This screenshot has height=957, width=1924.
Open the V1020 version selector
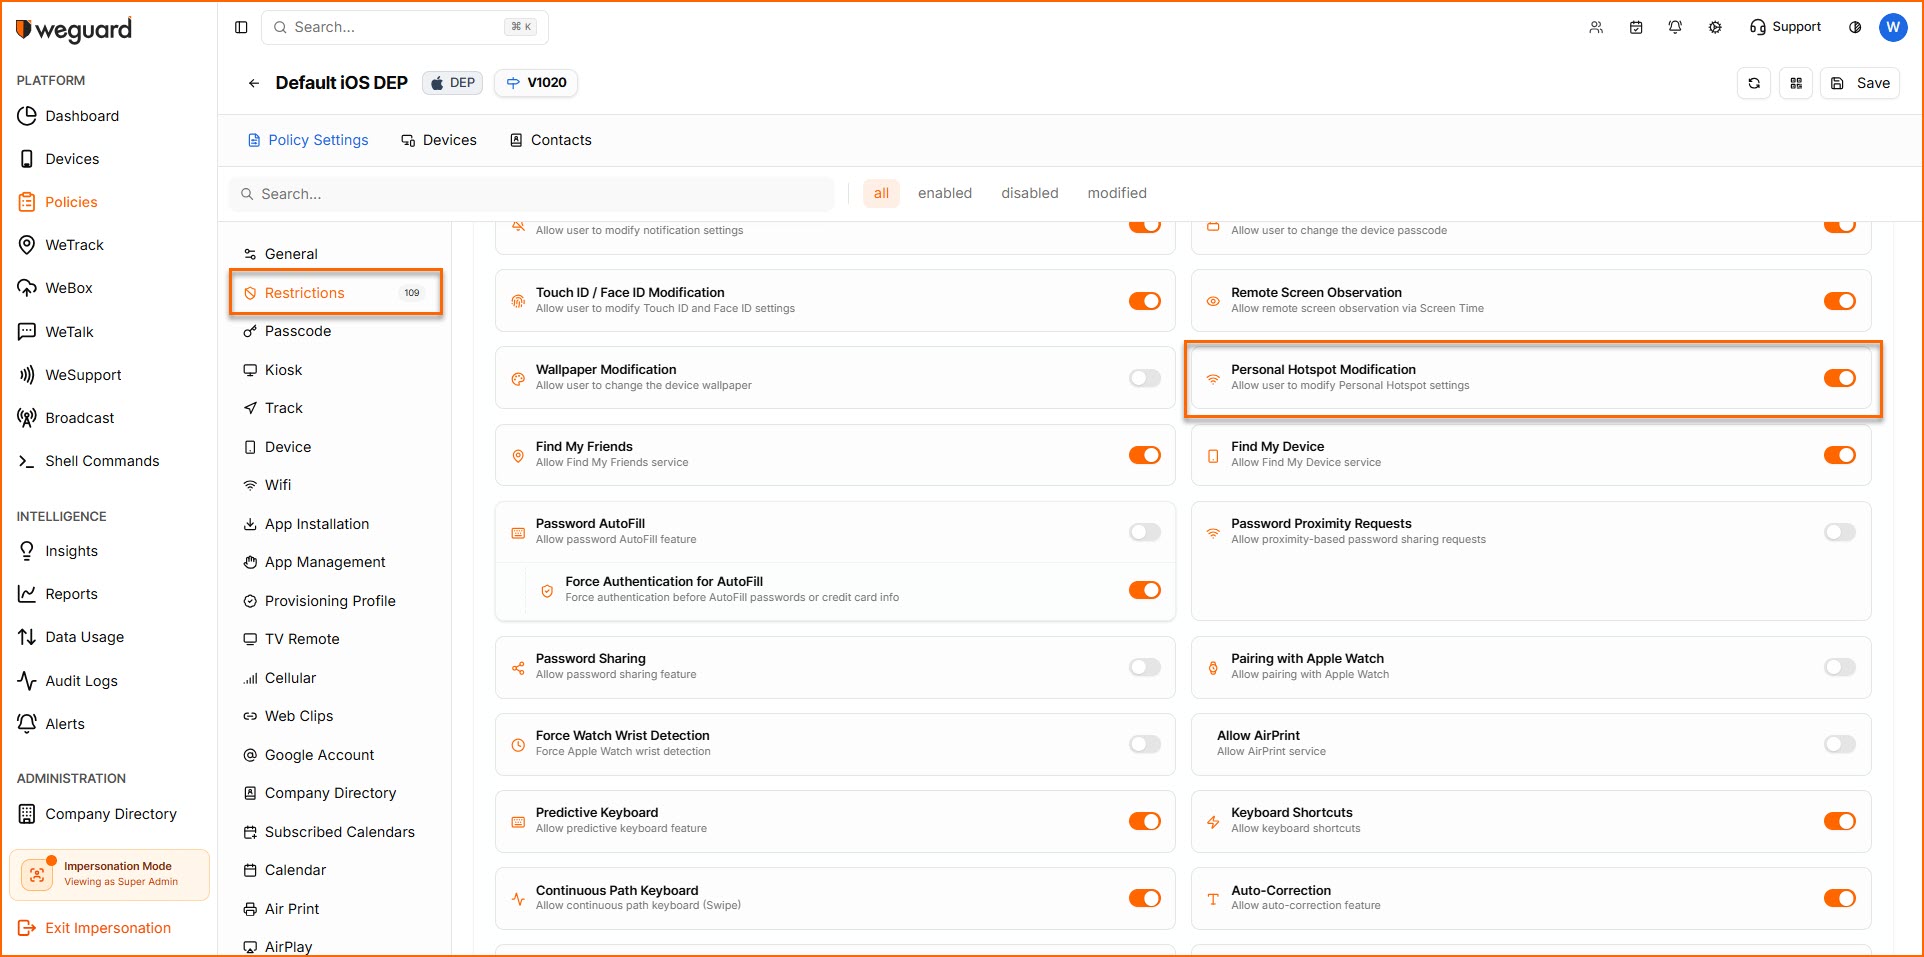point(536,83)
